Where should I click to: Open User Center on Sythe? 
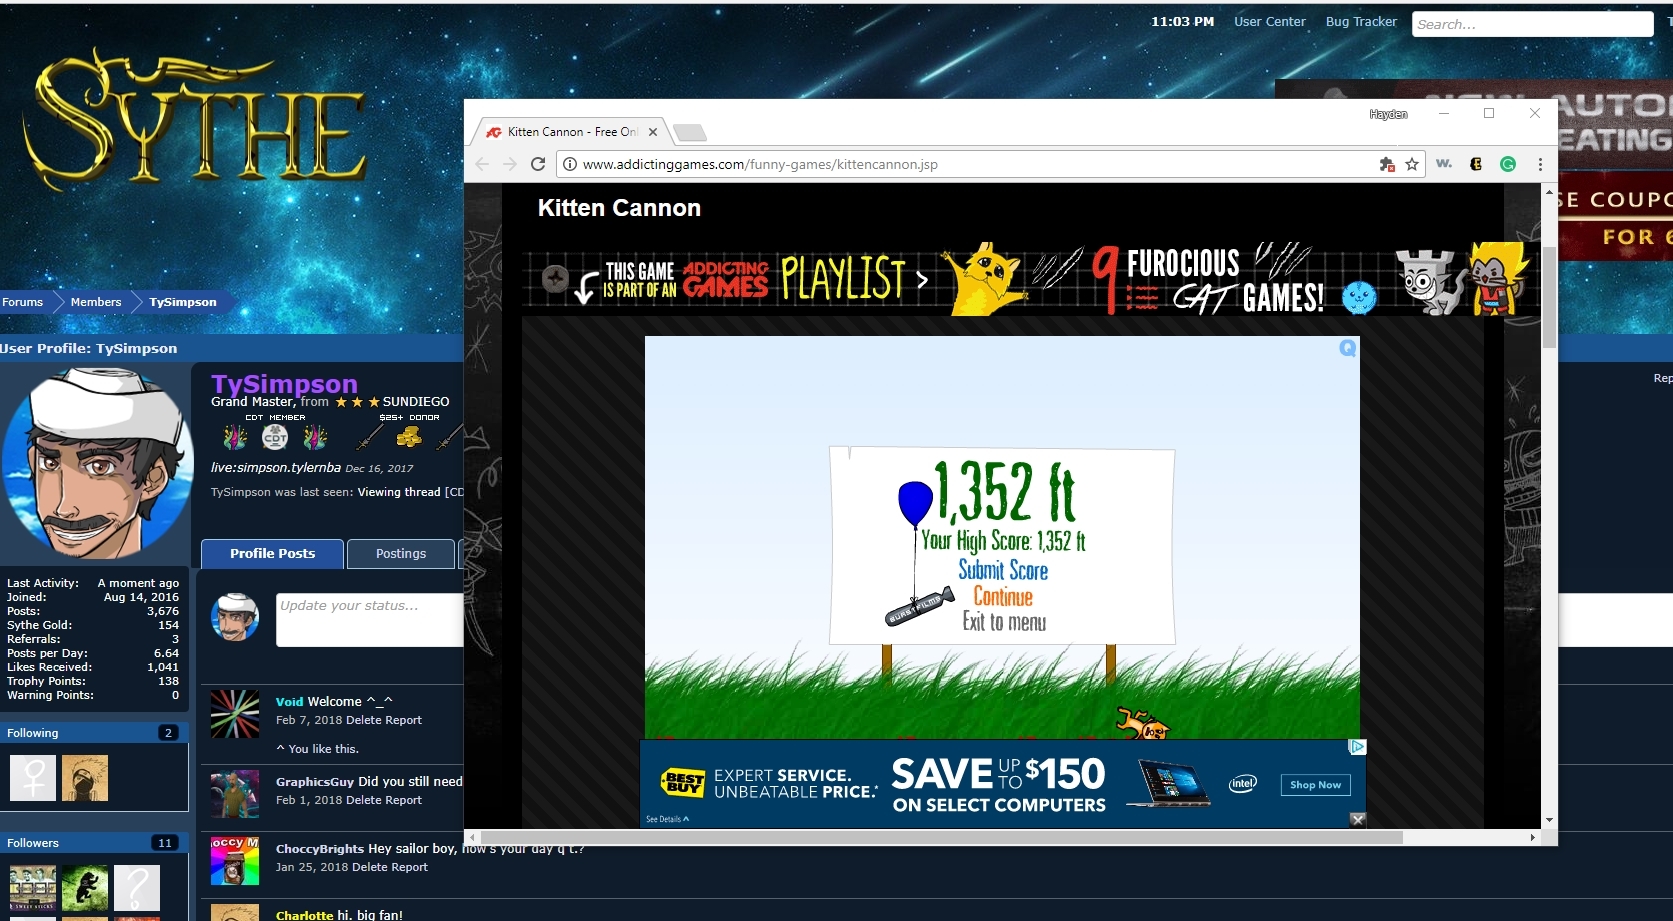pyautogui.click(x=1269, y=21)
